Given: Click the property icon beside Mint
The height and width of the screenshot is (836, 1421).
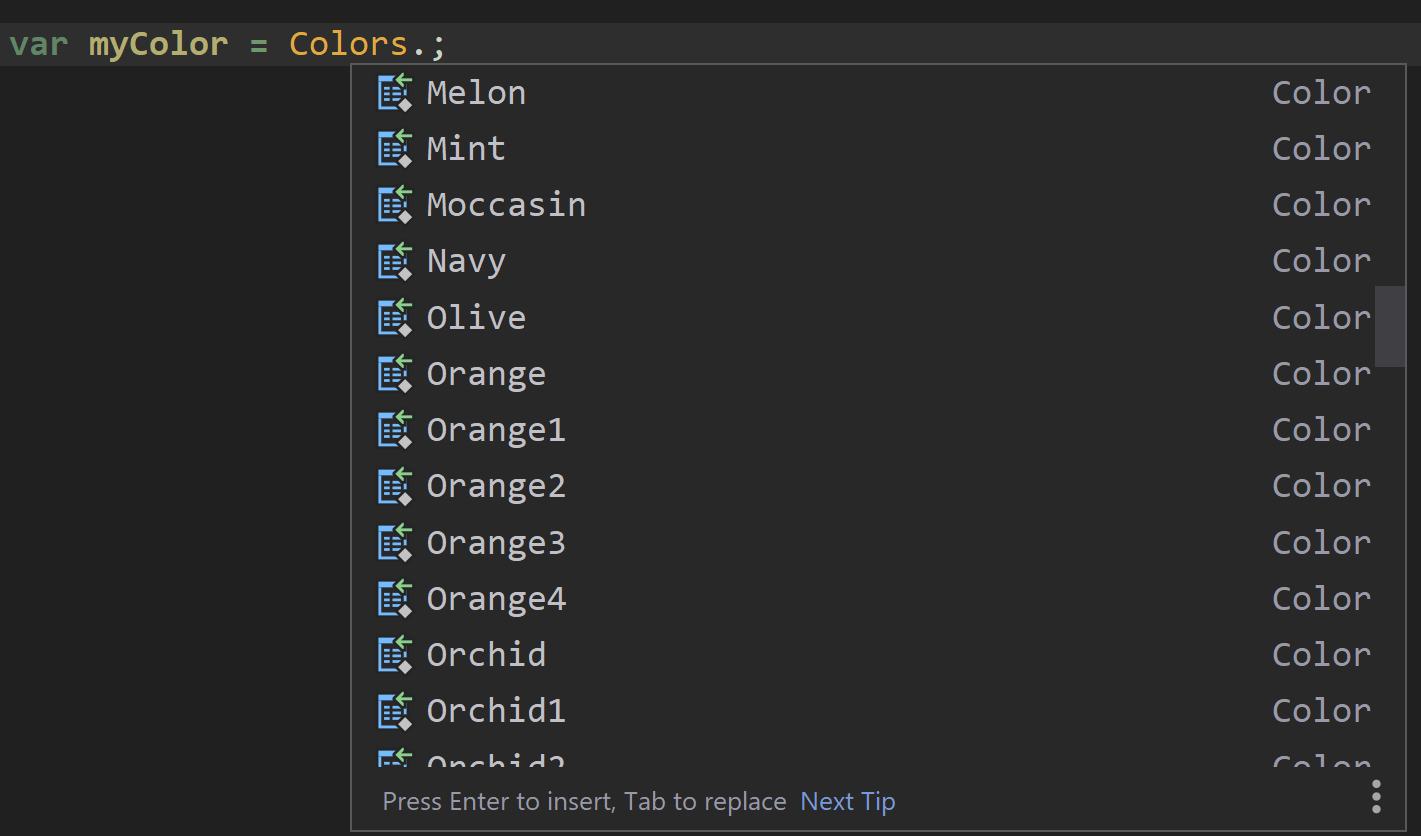Looking at the screenshot, I should 394,148.
